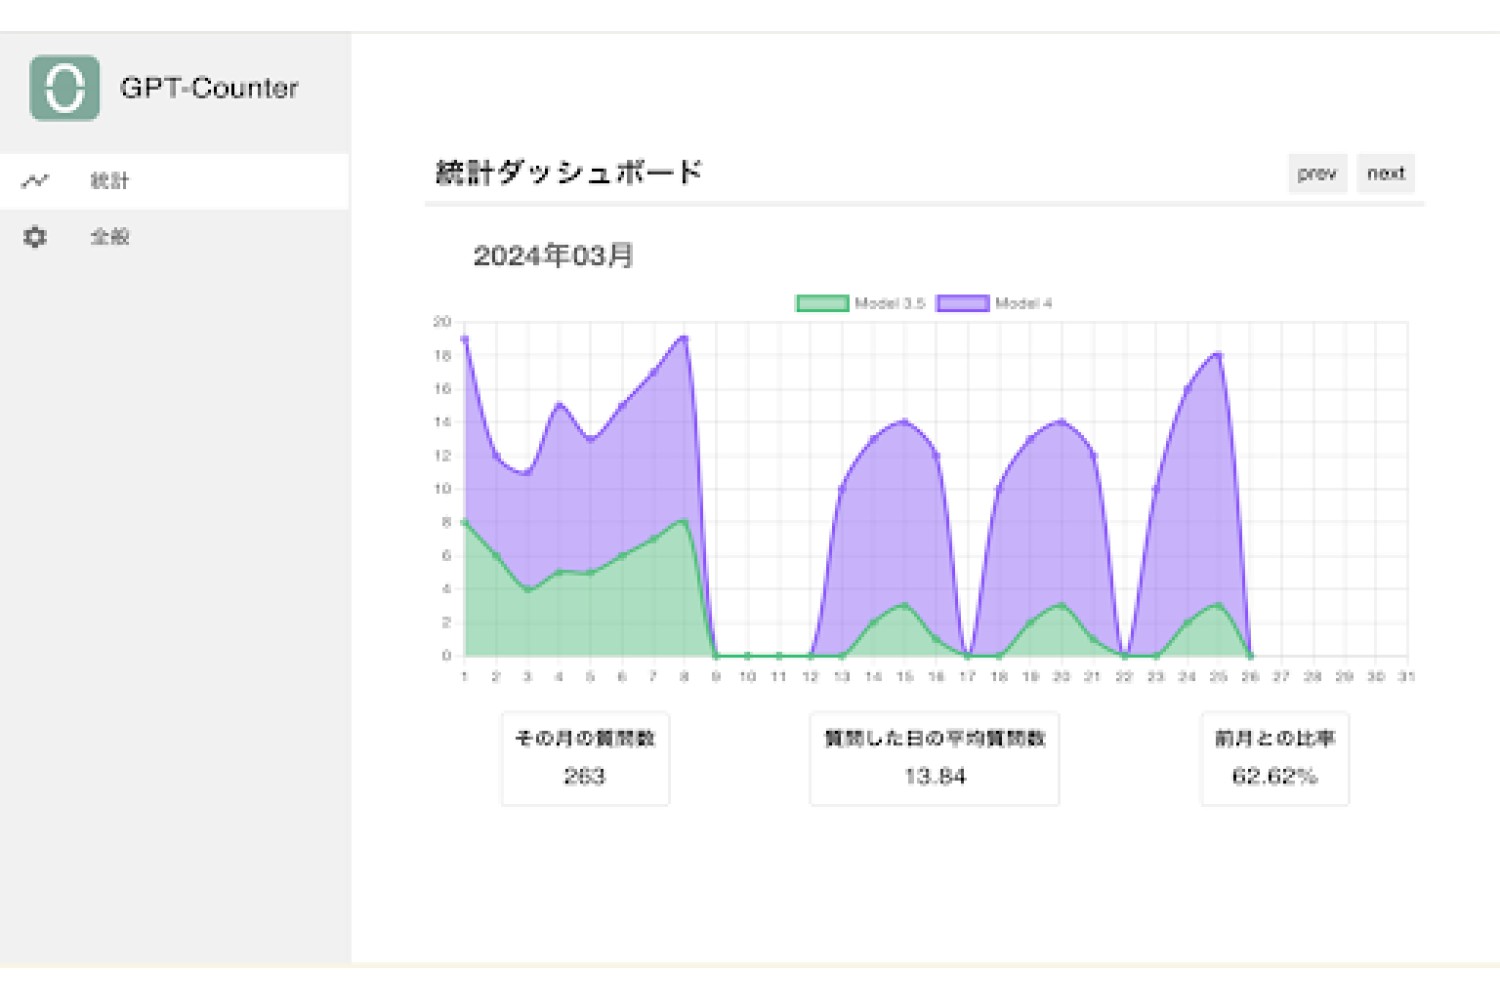Toggle Model 3.5 legend swatch
Screen dimensions: 1500x1000
click(x=822, y=303)
